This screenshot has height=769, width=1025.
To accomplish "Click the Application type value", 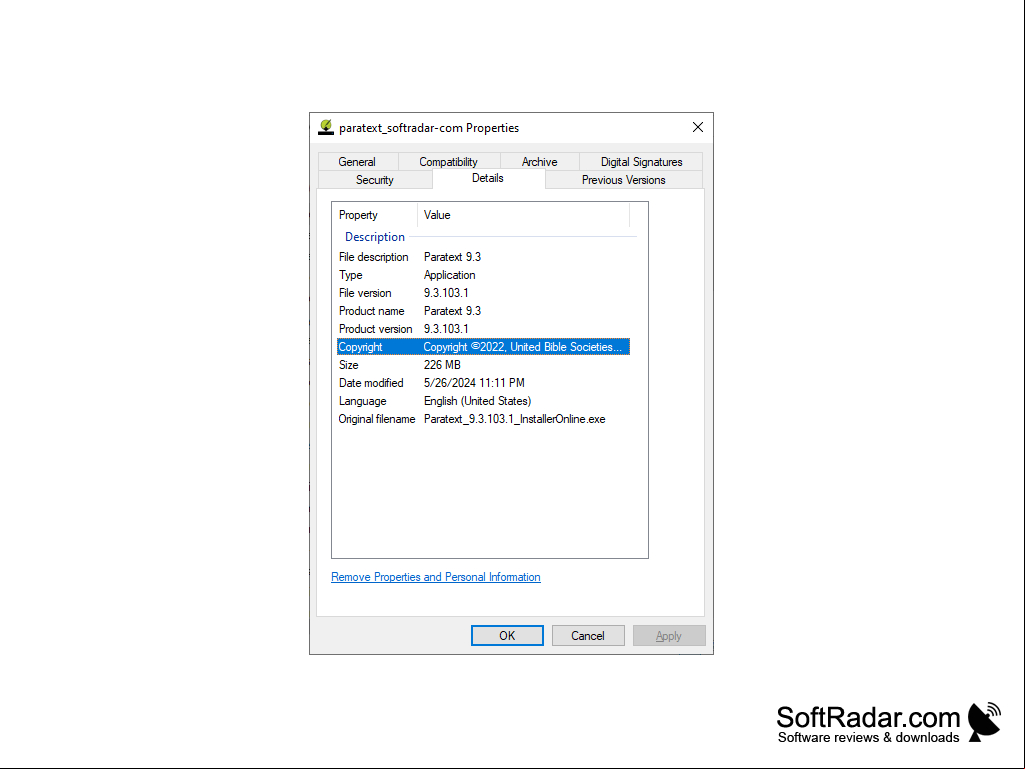I will 449,275.
